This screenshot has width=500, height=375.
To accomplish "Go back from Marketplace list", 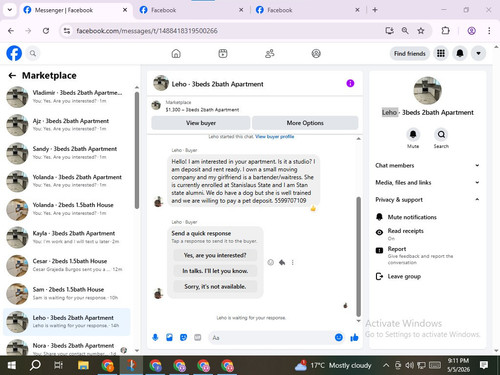I will pos(12,76).
